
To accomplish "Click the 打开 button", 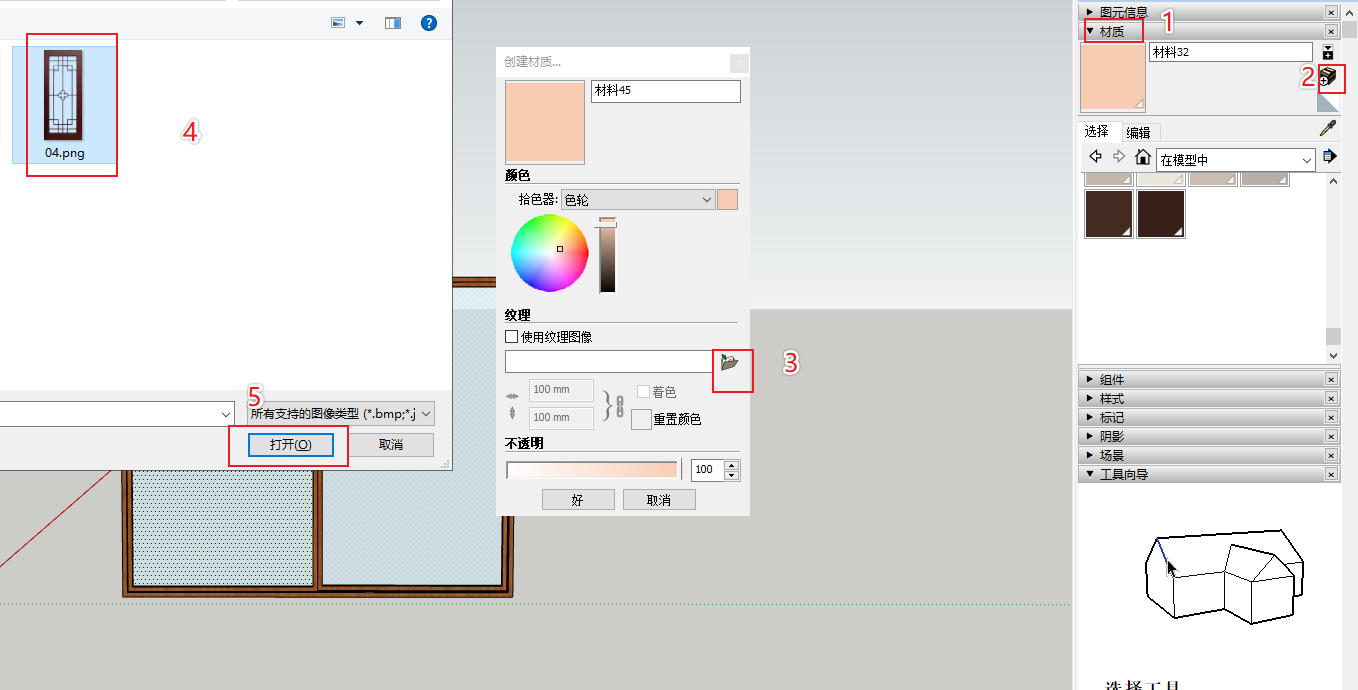I will 288,445.
